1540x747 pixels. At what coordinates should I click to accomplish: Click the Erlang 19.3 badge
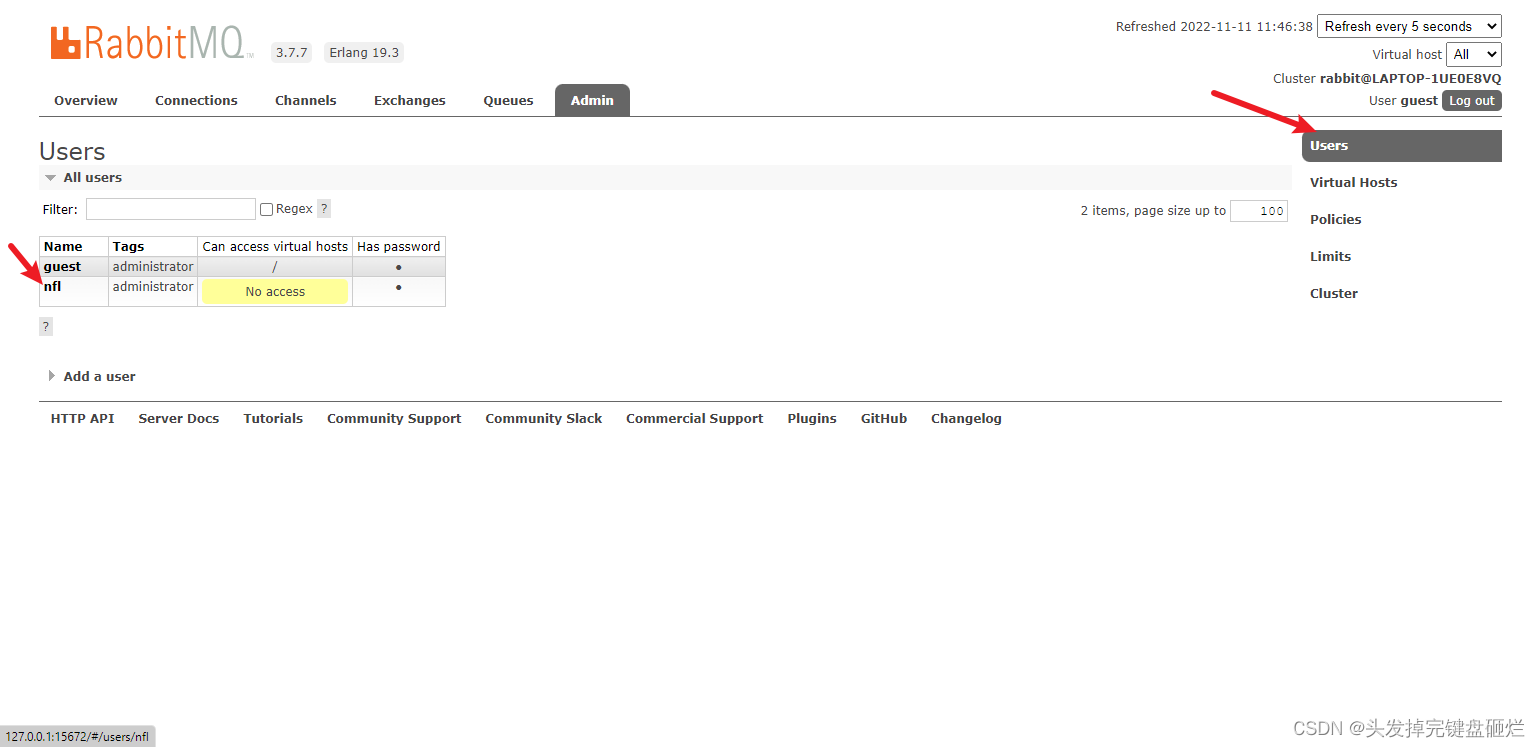click(x=364, y=53)
